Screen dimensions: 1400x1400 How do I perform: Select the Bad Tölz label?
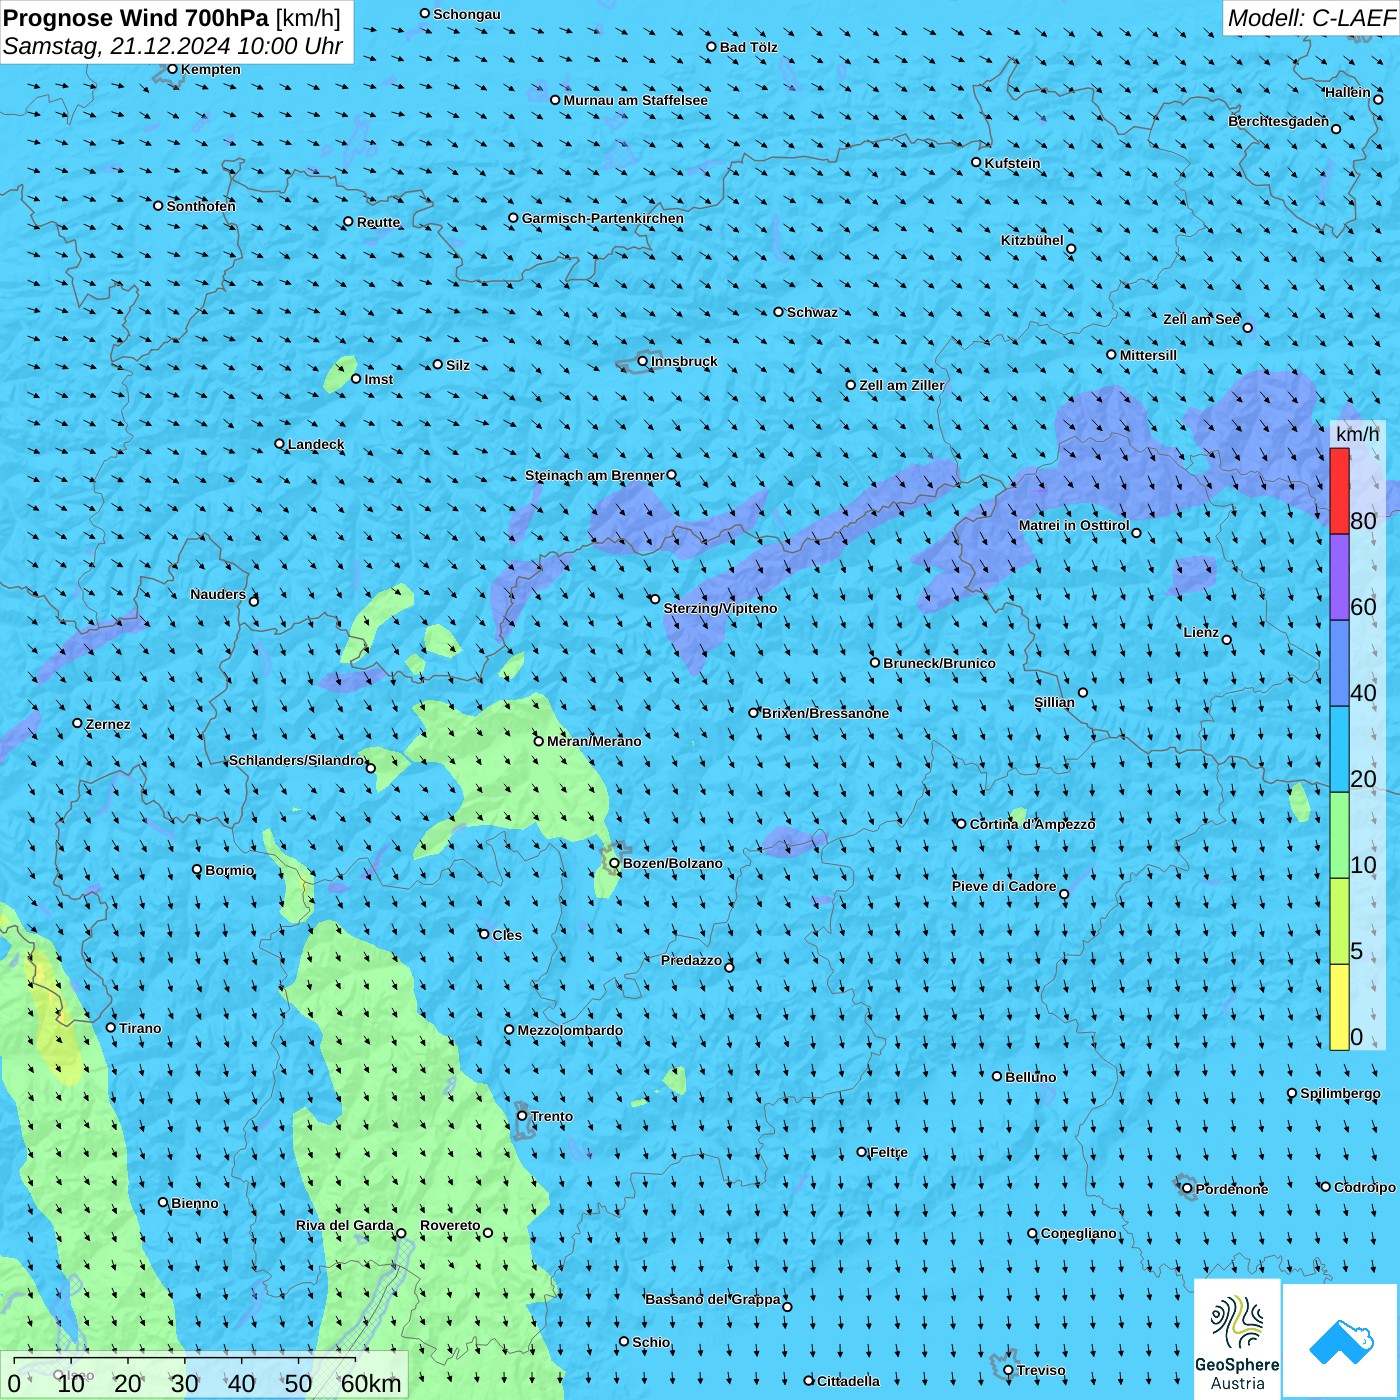(748, 47)
